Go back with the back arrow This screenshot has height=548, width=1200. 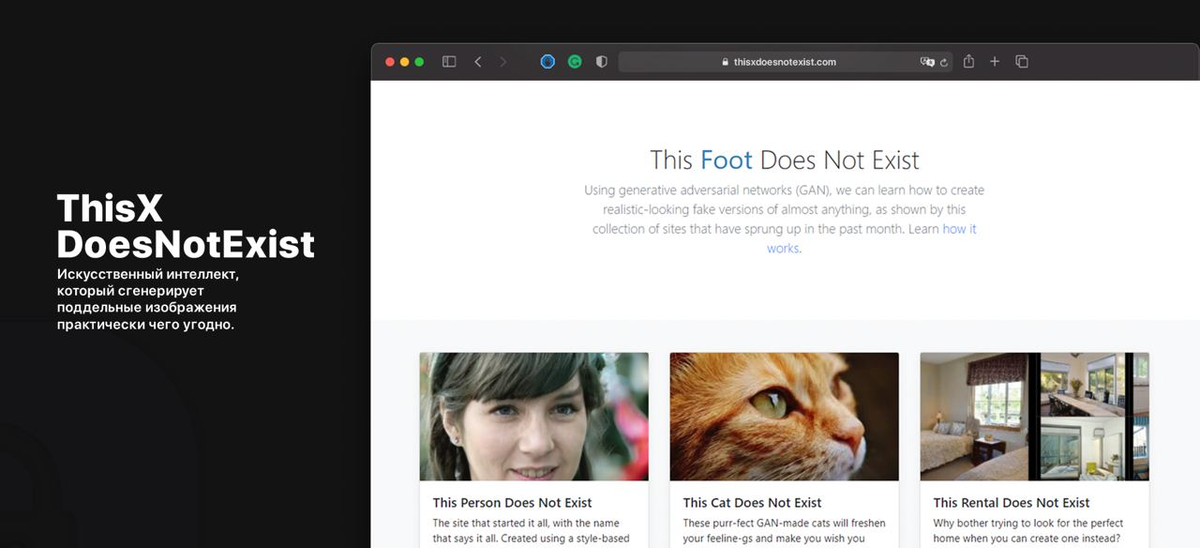pyautogui.click(x=478, y=62)
